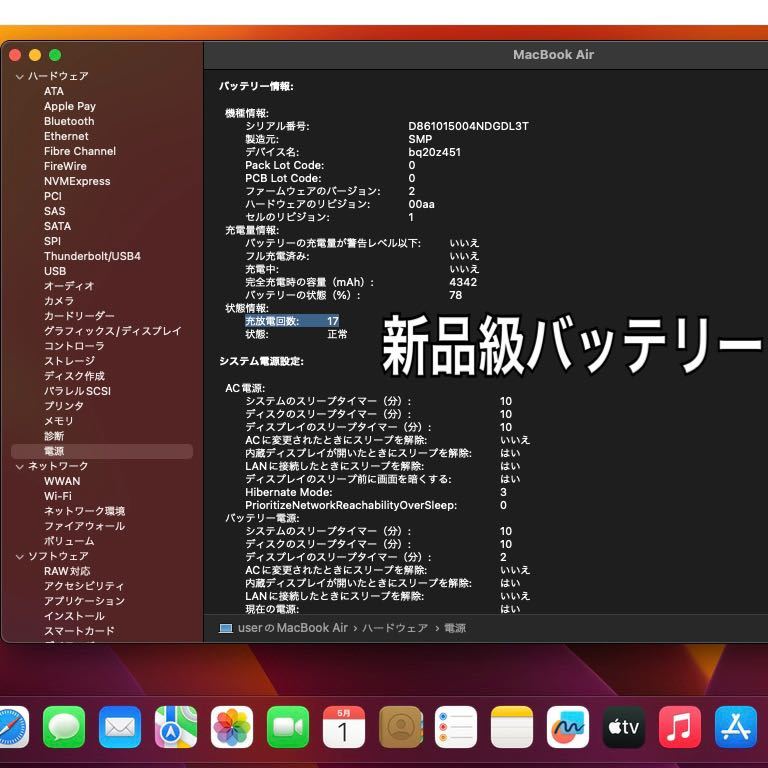
Task: Select WWAN in the sidebar
Action: click(x=62, y=481)
